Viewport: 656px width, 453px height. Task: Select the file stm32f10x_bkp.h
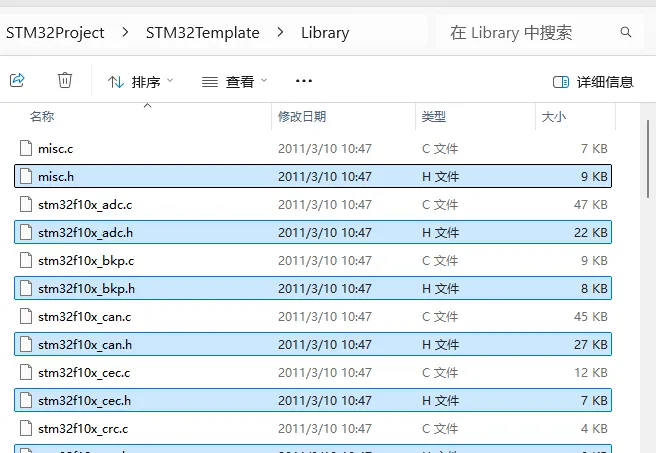click(313, 288)
